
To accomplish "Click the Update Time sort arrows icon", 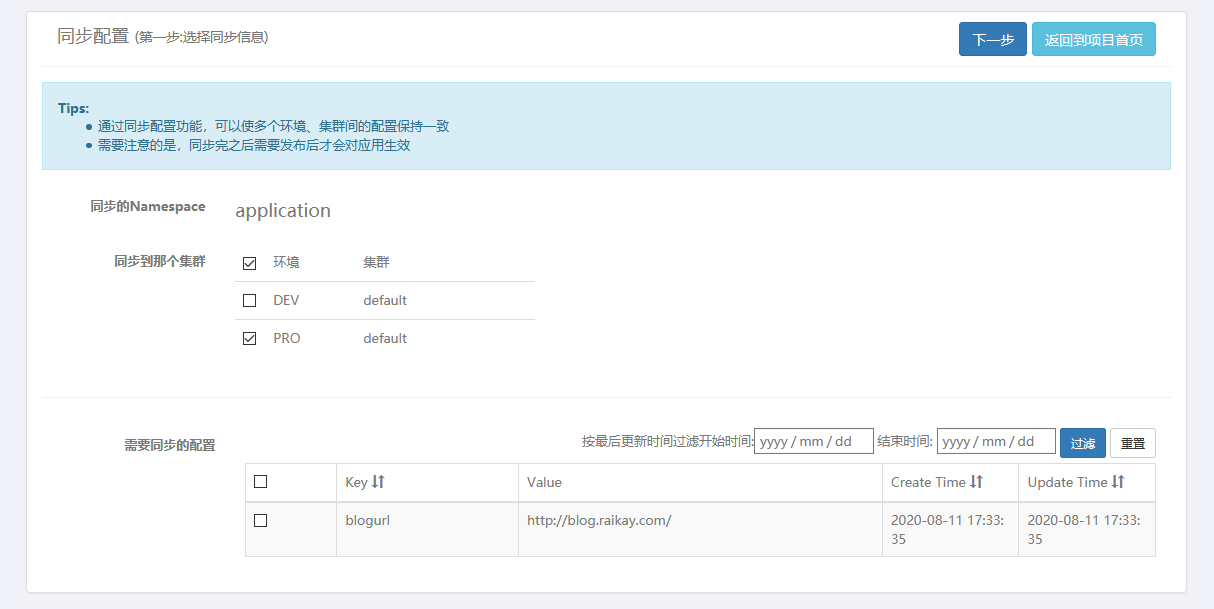I will [1118, 482].
